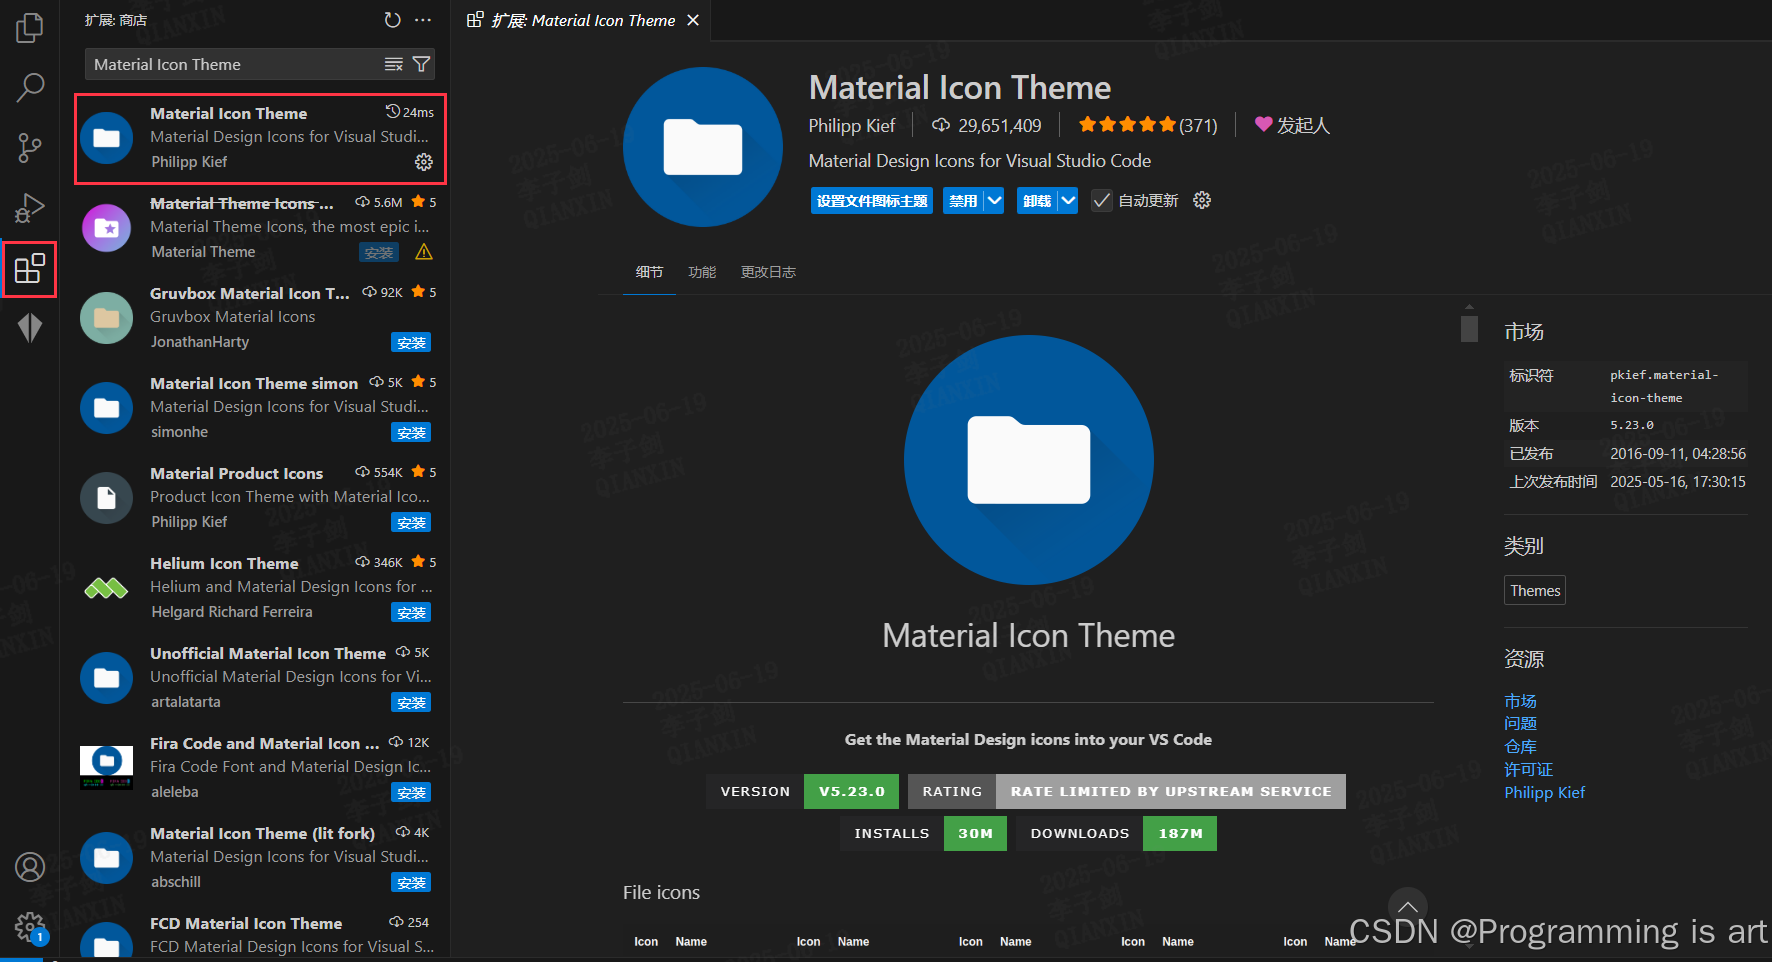Open the Run and Debug view
This screenshot has height=962, width=1772.
30,208
